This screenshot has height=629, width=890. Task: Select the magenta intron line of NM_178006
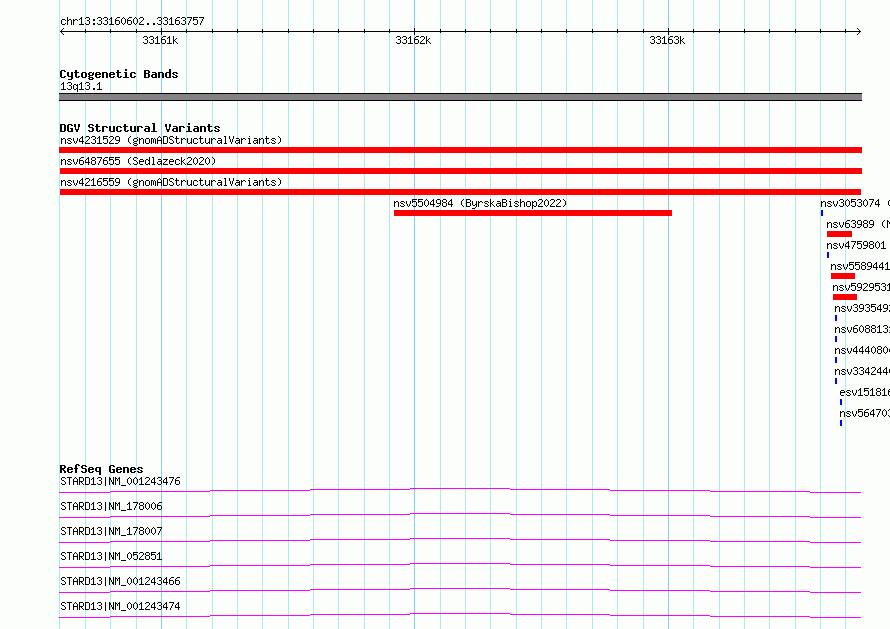460,514
